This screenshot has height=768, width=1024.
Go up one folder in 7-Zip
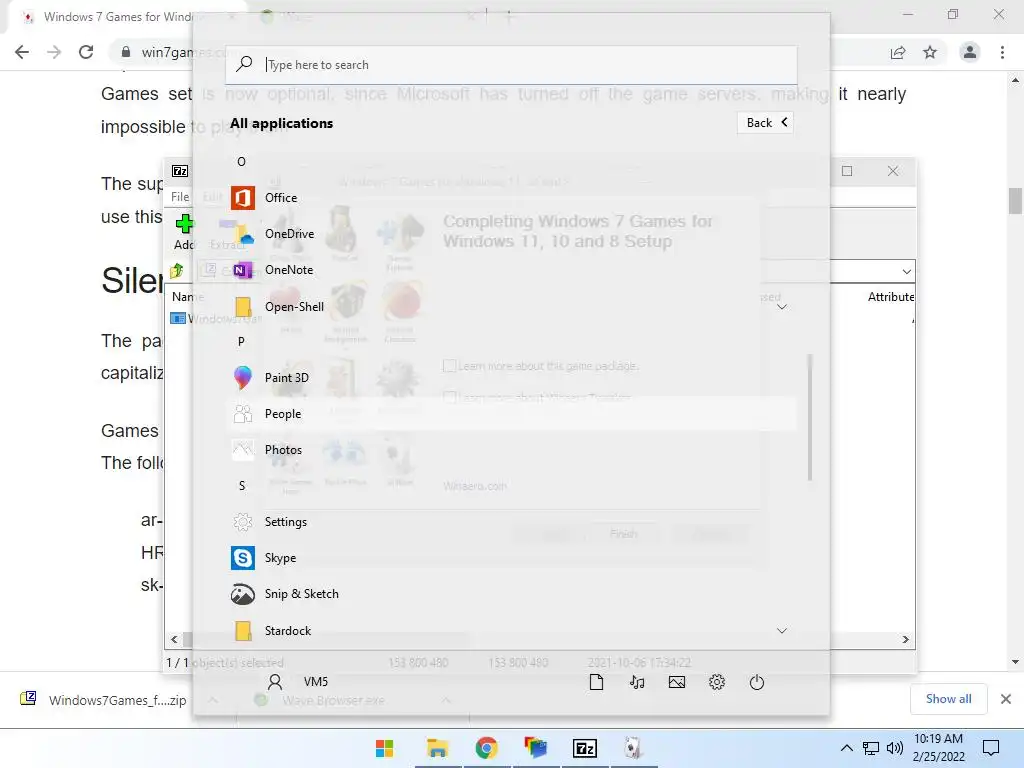[x=176, y=270]
